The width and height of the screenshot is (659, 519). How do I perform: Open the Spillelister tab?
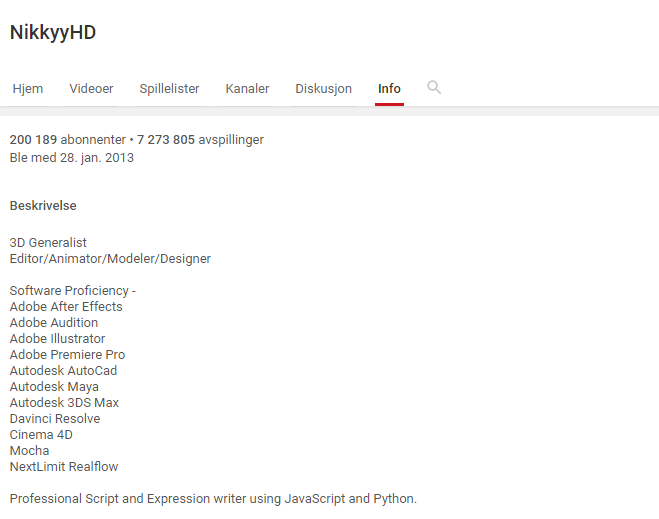pyautogui.click(x=169, y=89)
